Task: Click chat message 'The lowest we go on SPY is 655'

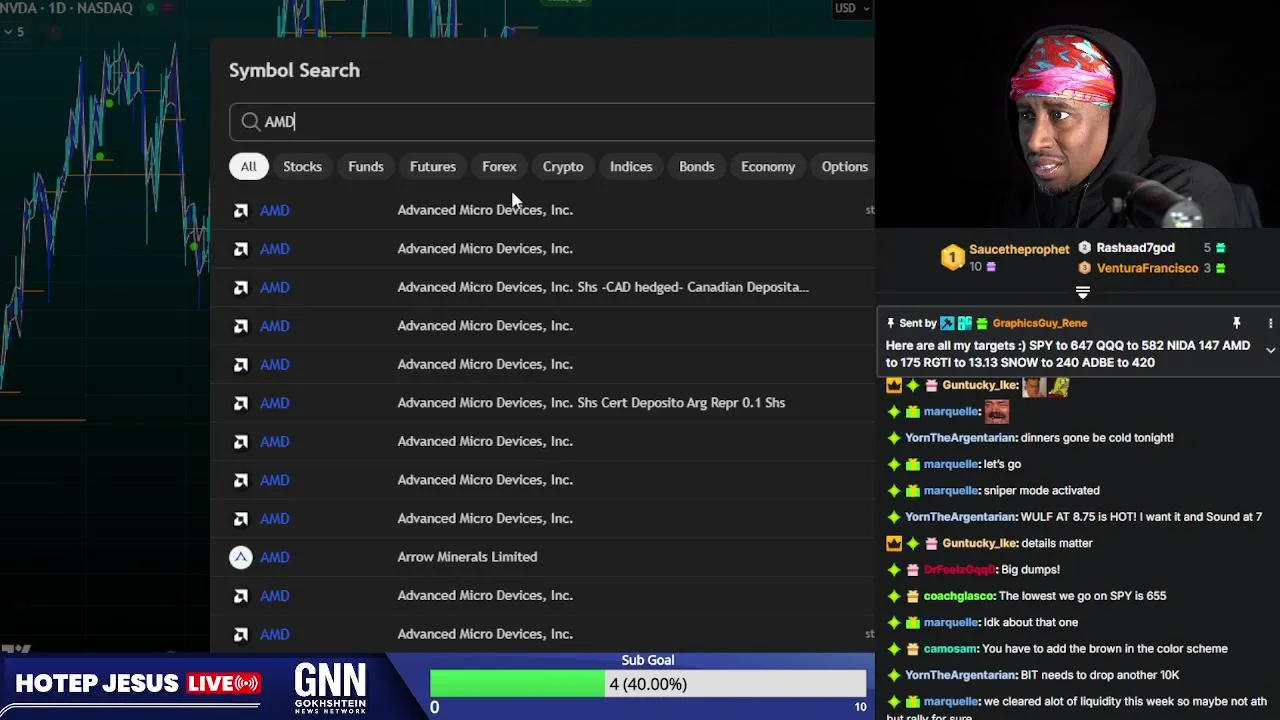Action: click(1082, 596)
